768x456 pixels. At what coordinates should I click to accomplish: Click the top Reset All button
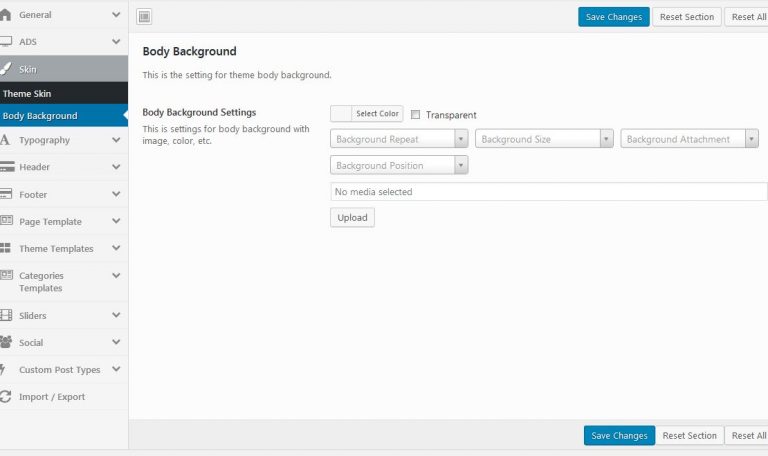point(746,17)
